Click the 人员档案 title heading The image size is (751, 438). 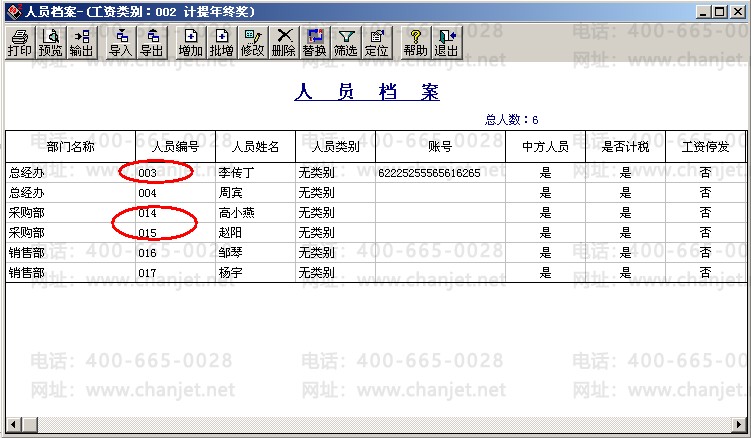coord(367,91)
